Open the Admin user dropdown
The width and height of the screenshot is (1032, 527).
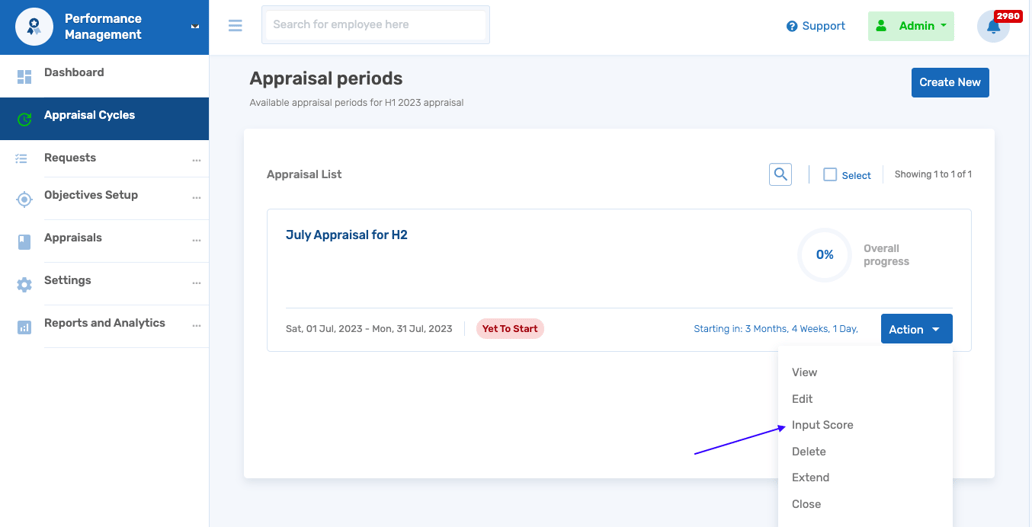(910, 27)
